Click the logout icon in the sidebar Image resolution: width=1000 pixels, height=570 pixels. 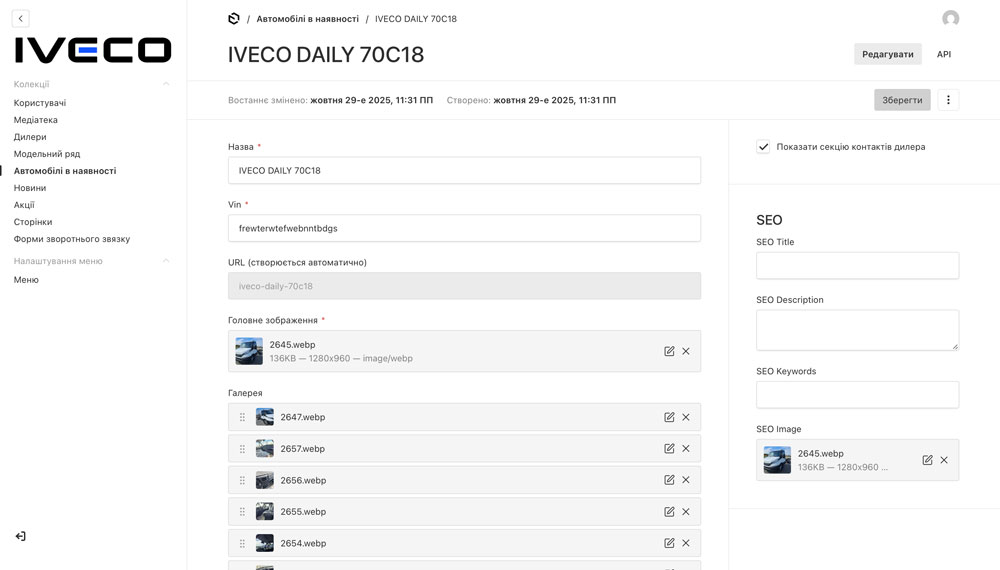(20, 536)
